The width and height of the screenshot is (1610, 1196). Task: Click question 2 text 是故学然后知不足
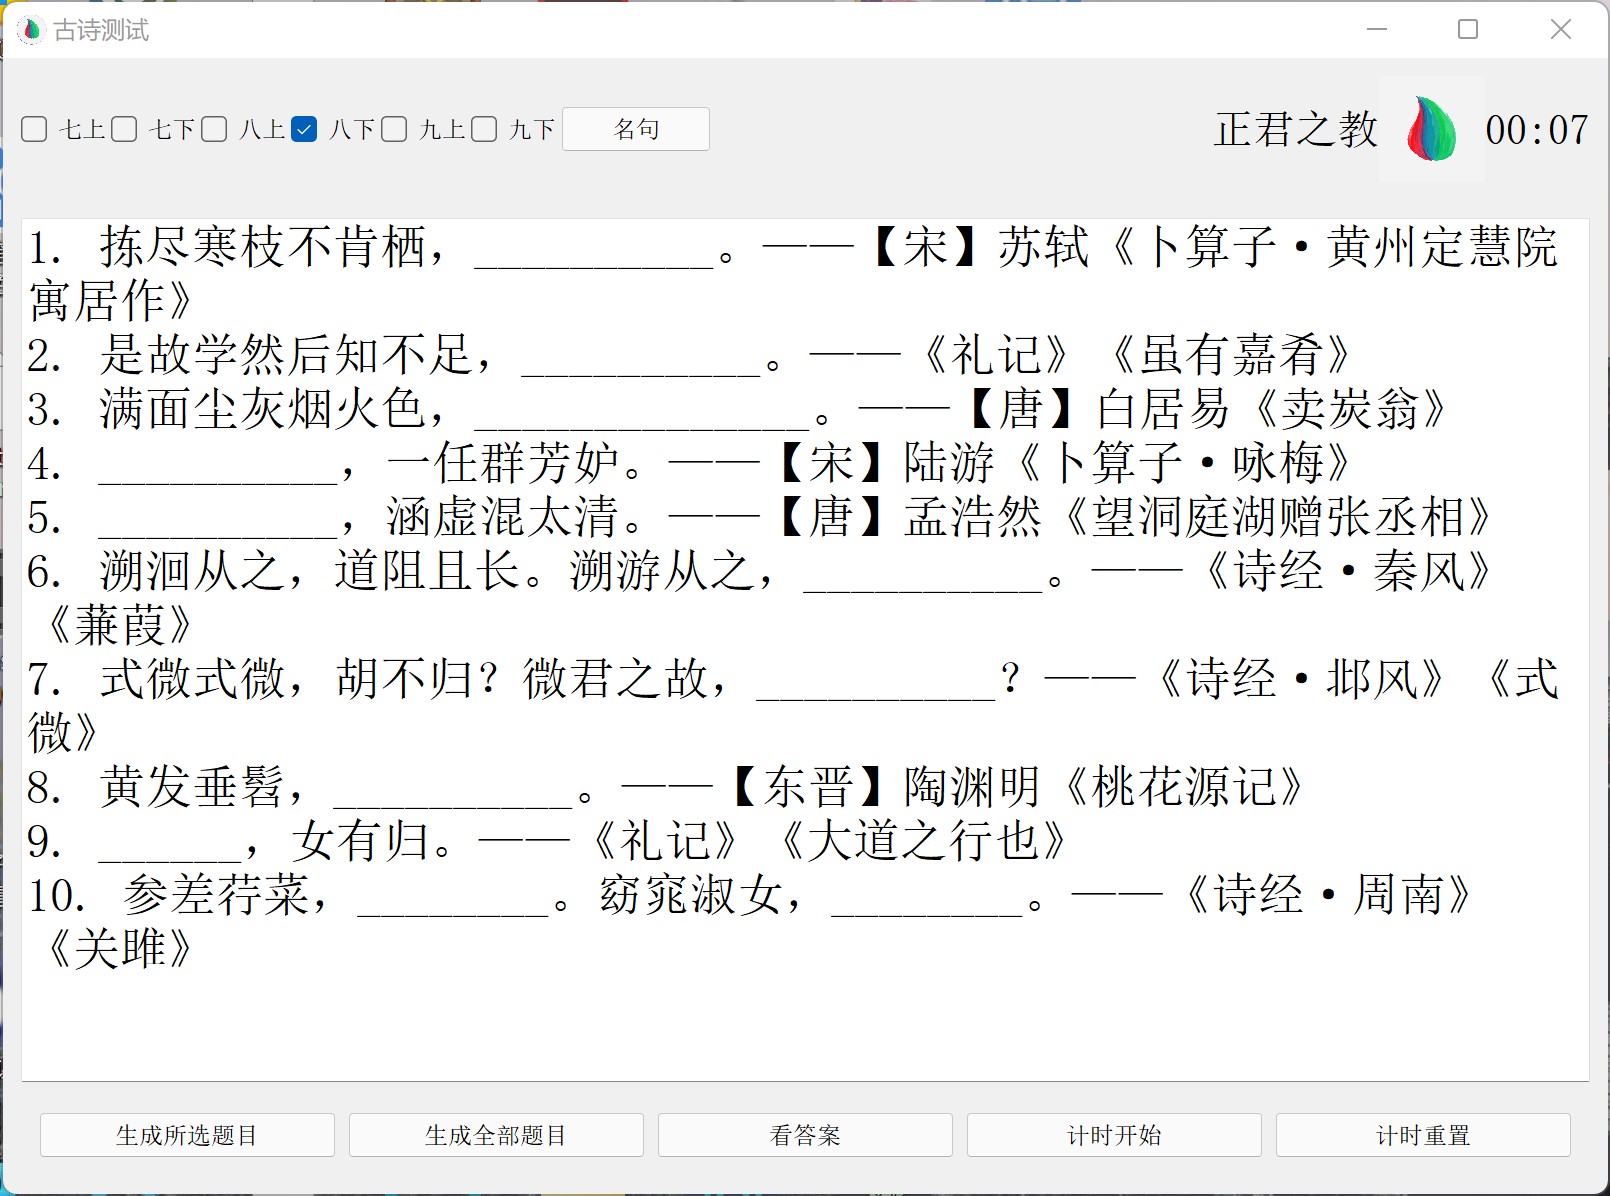286,355
